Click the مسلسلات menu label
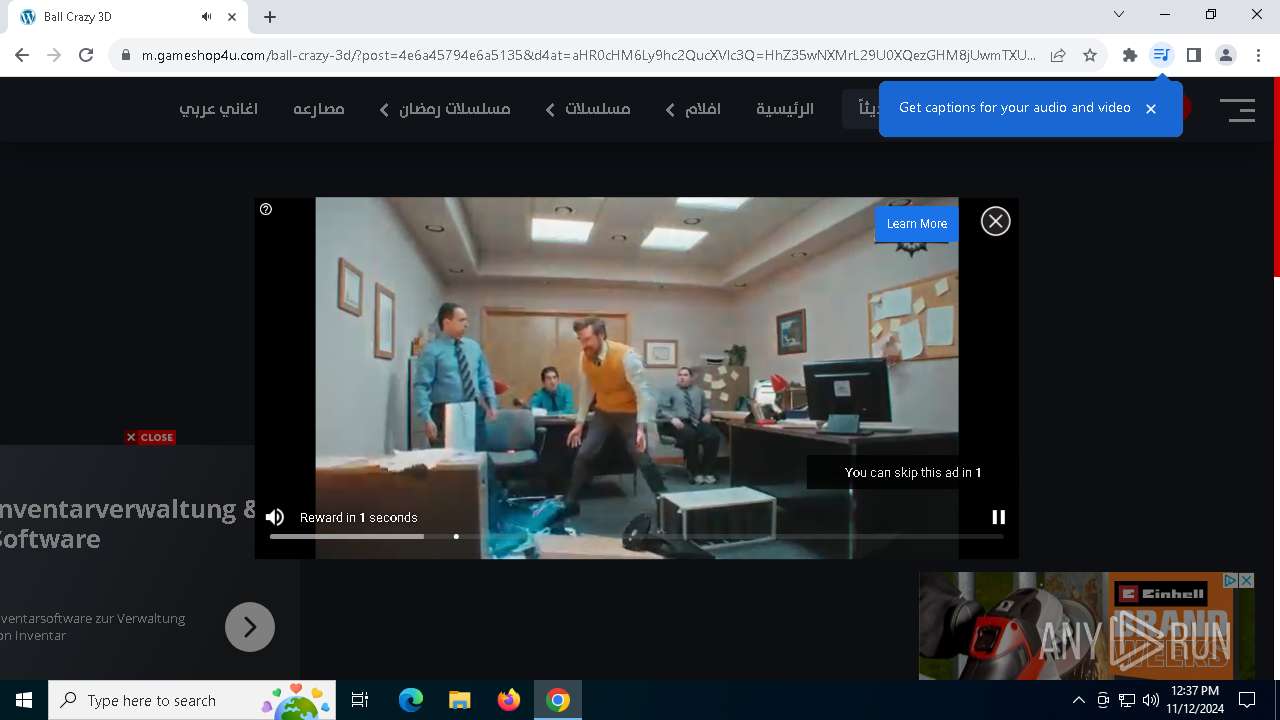 (x=598, y=109)
